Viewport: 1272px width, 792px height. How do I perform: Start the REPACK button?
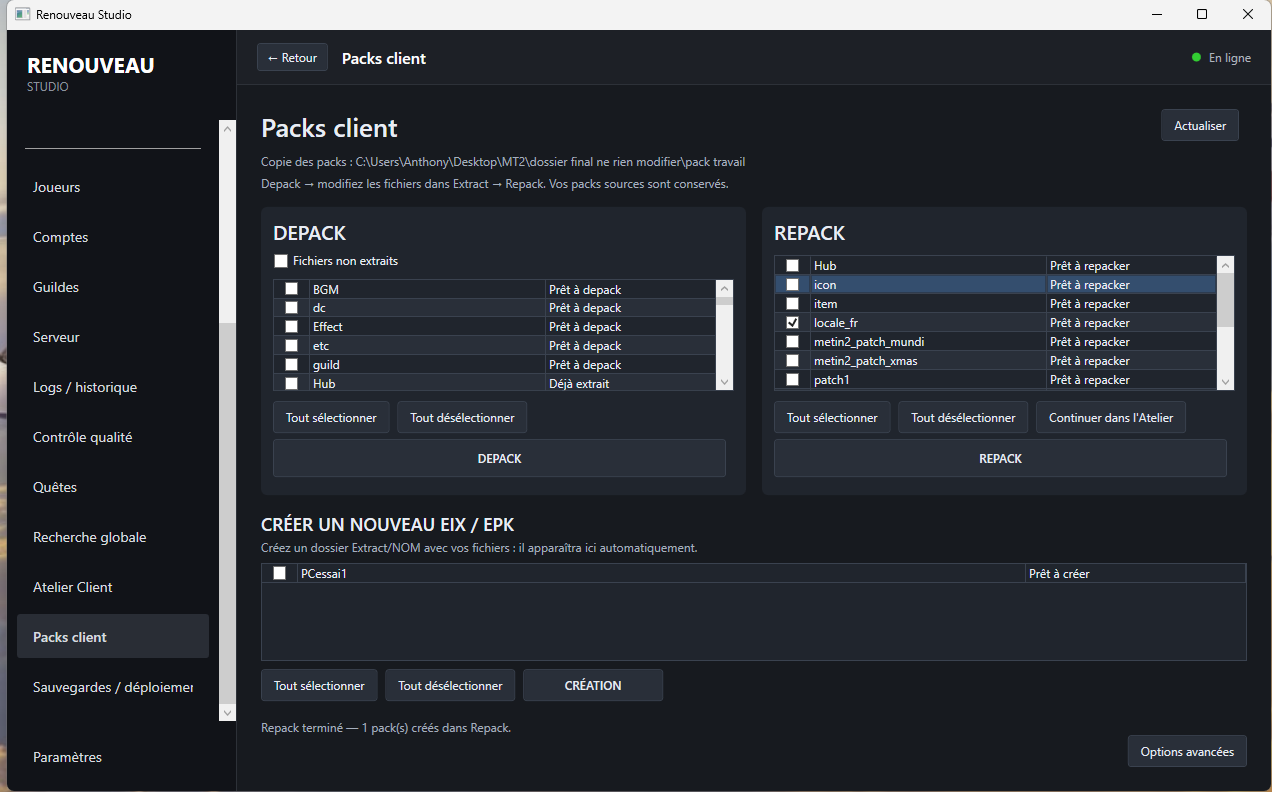tap(1000, 458)
